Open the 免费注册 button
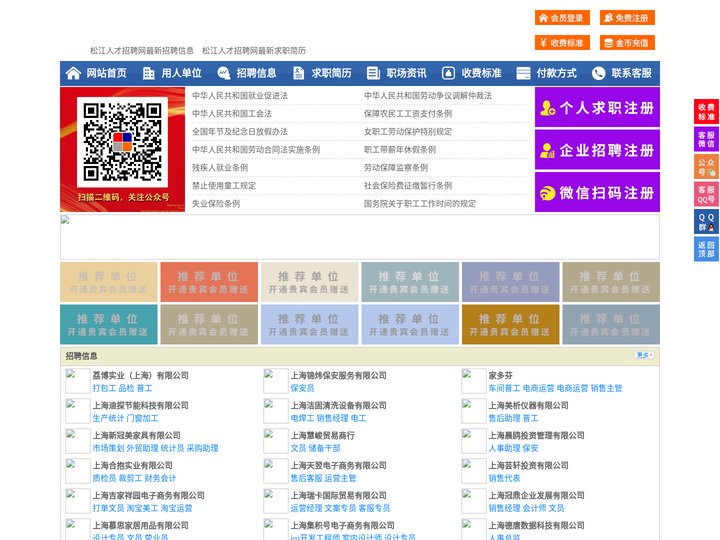 click(x=627, y=18)
